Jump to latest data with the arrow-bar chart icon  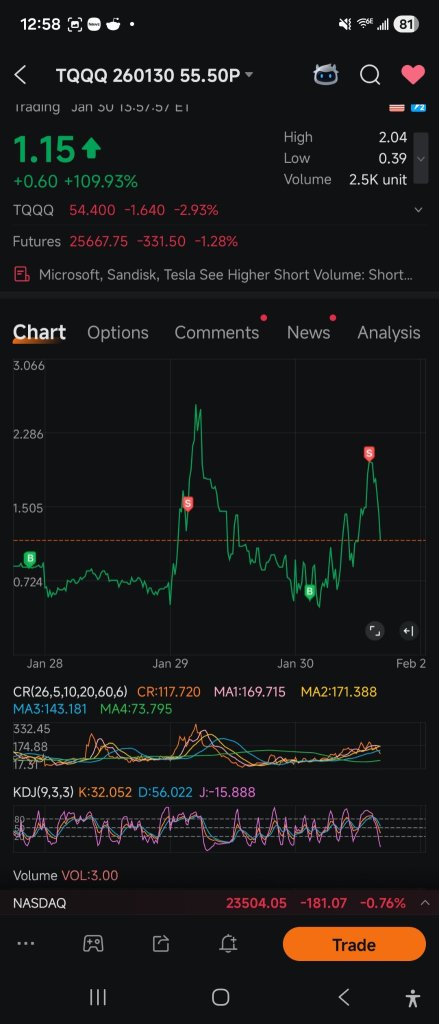[408, 631]
